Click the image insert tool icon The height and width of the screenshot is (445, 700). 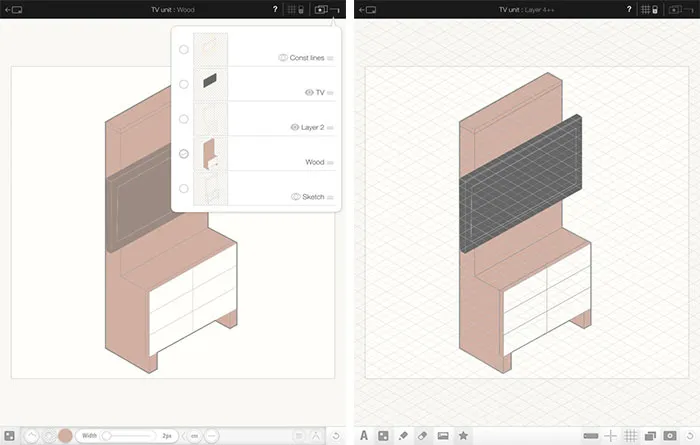(x=443, y=436)
